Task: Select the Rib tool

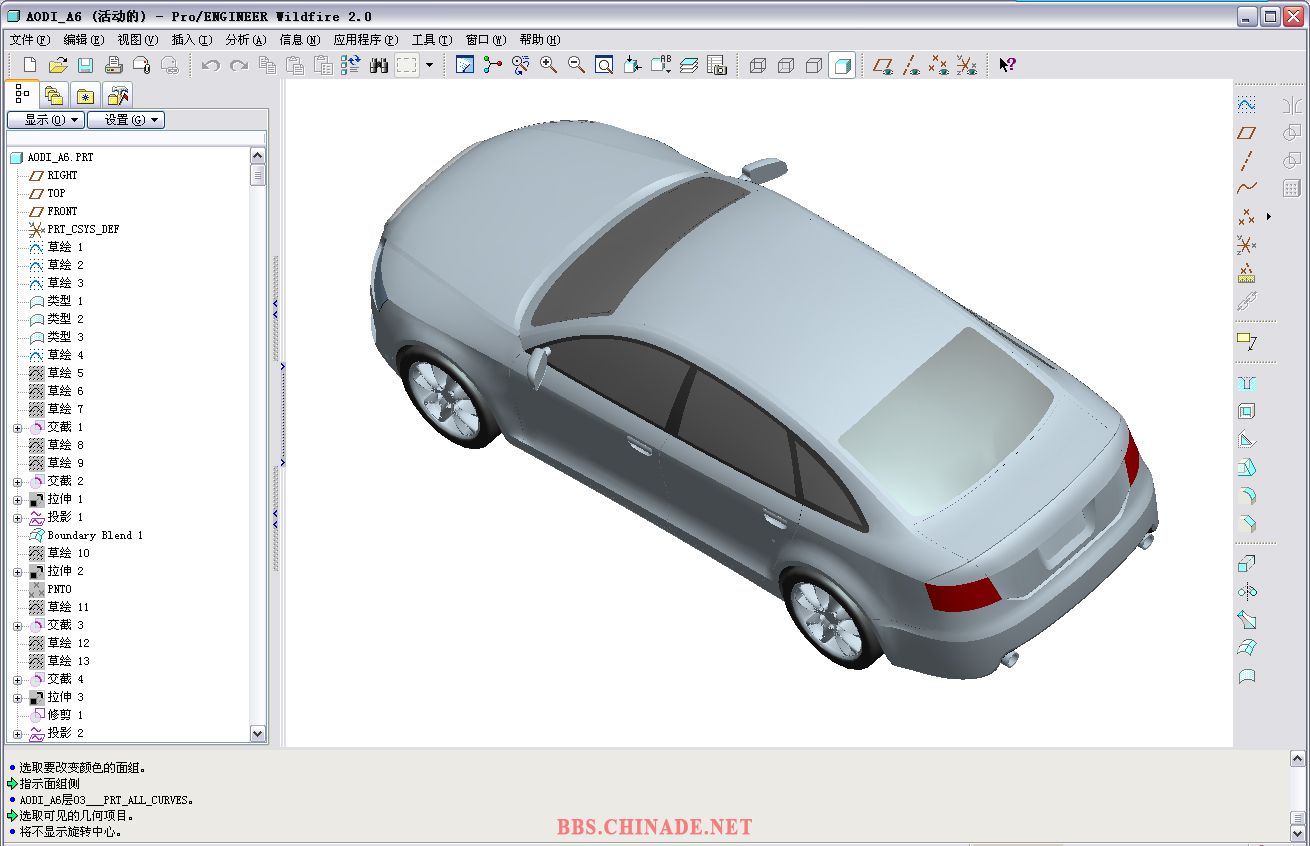Action: [1246, 439]
